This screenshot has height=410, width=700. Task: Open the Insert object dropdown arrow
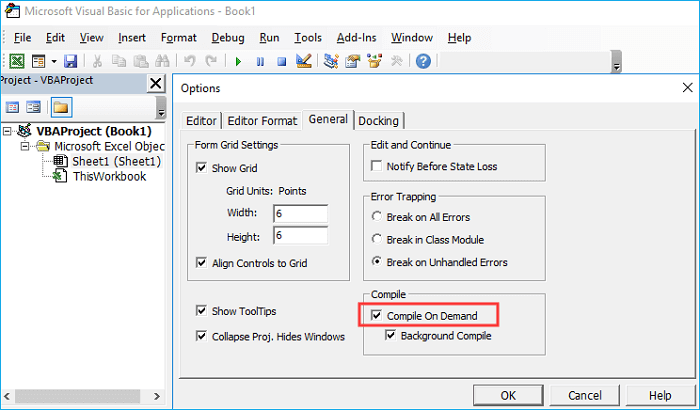click(54, 61)
